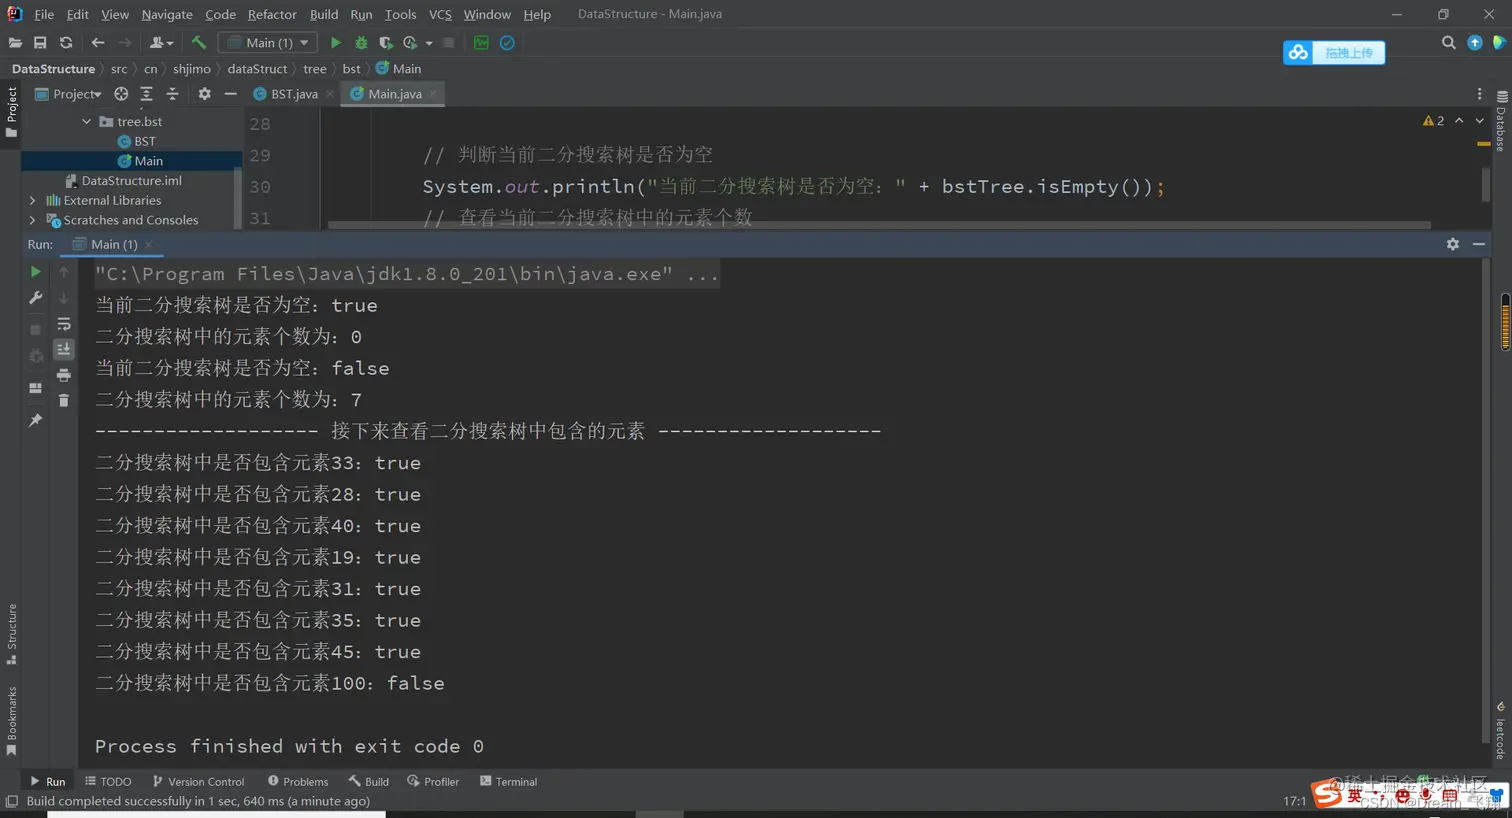Print the console output

[x=63, y=375]
